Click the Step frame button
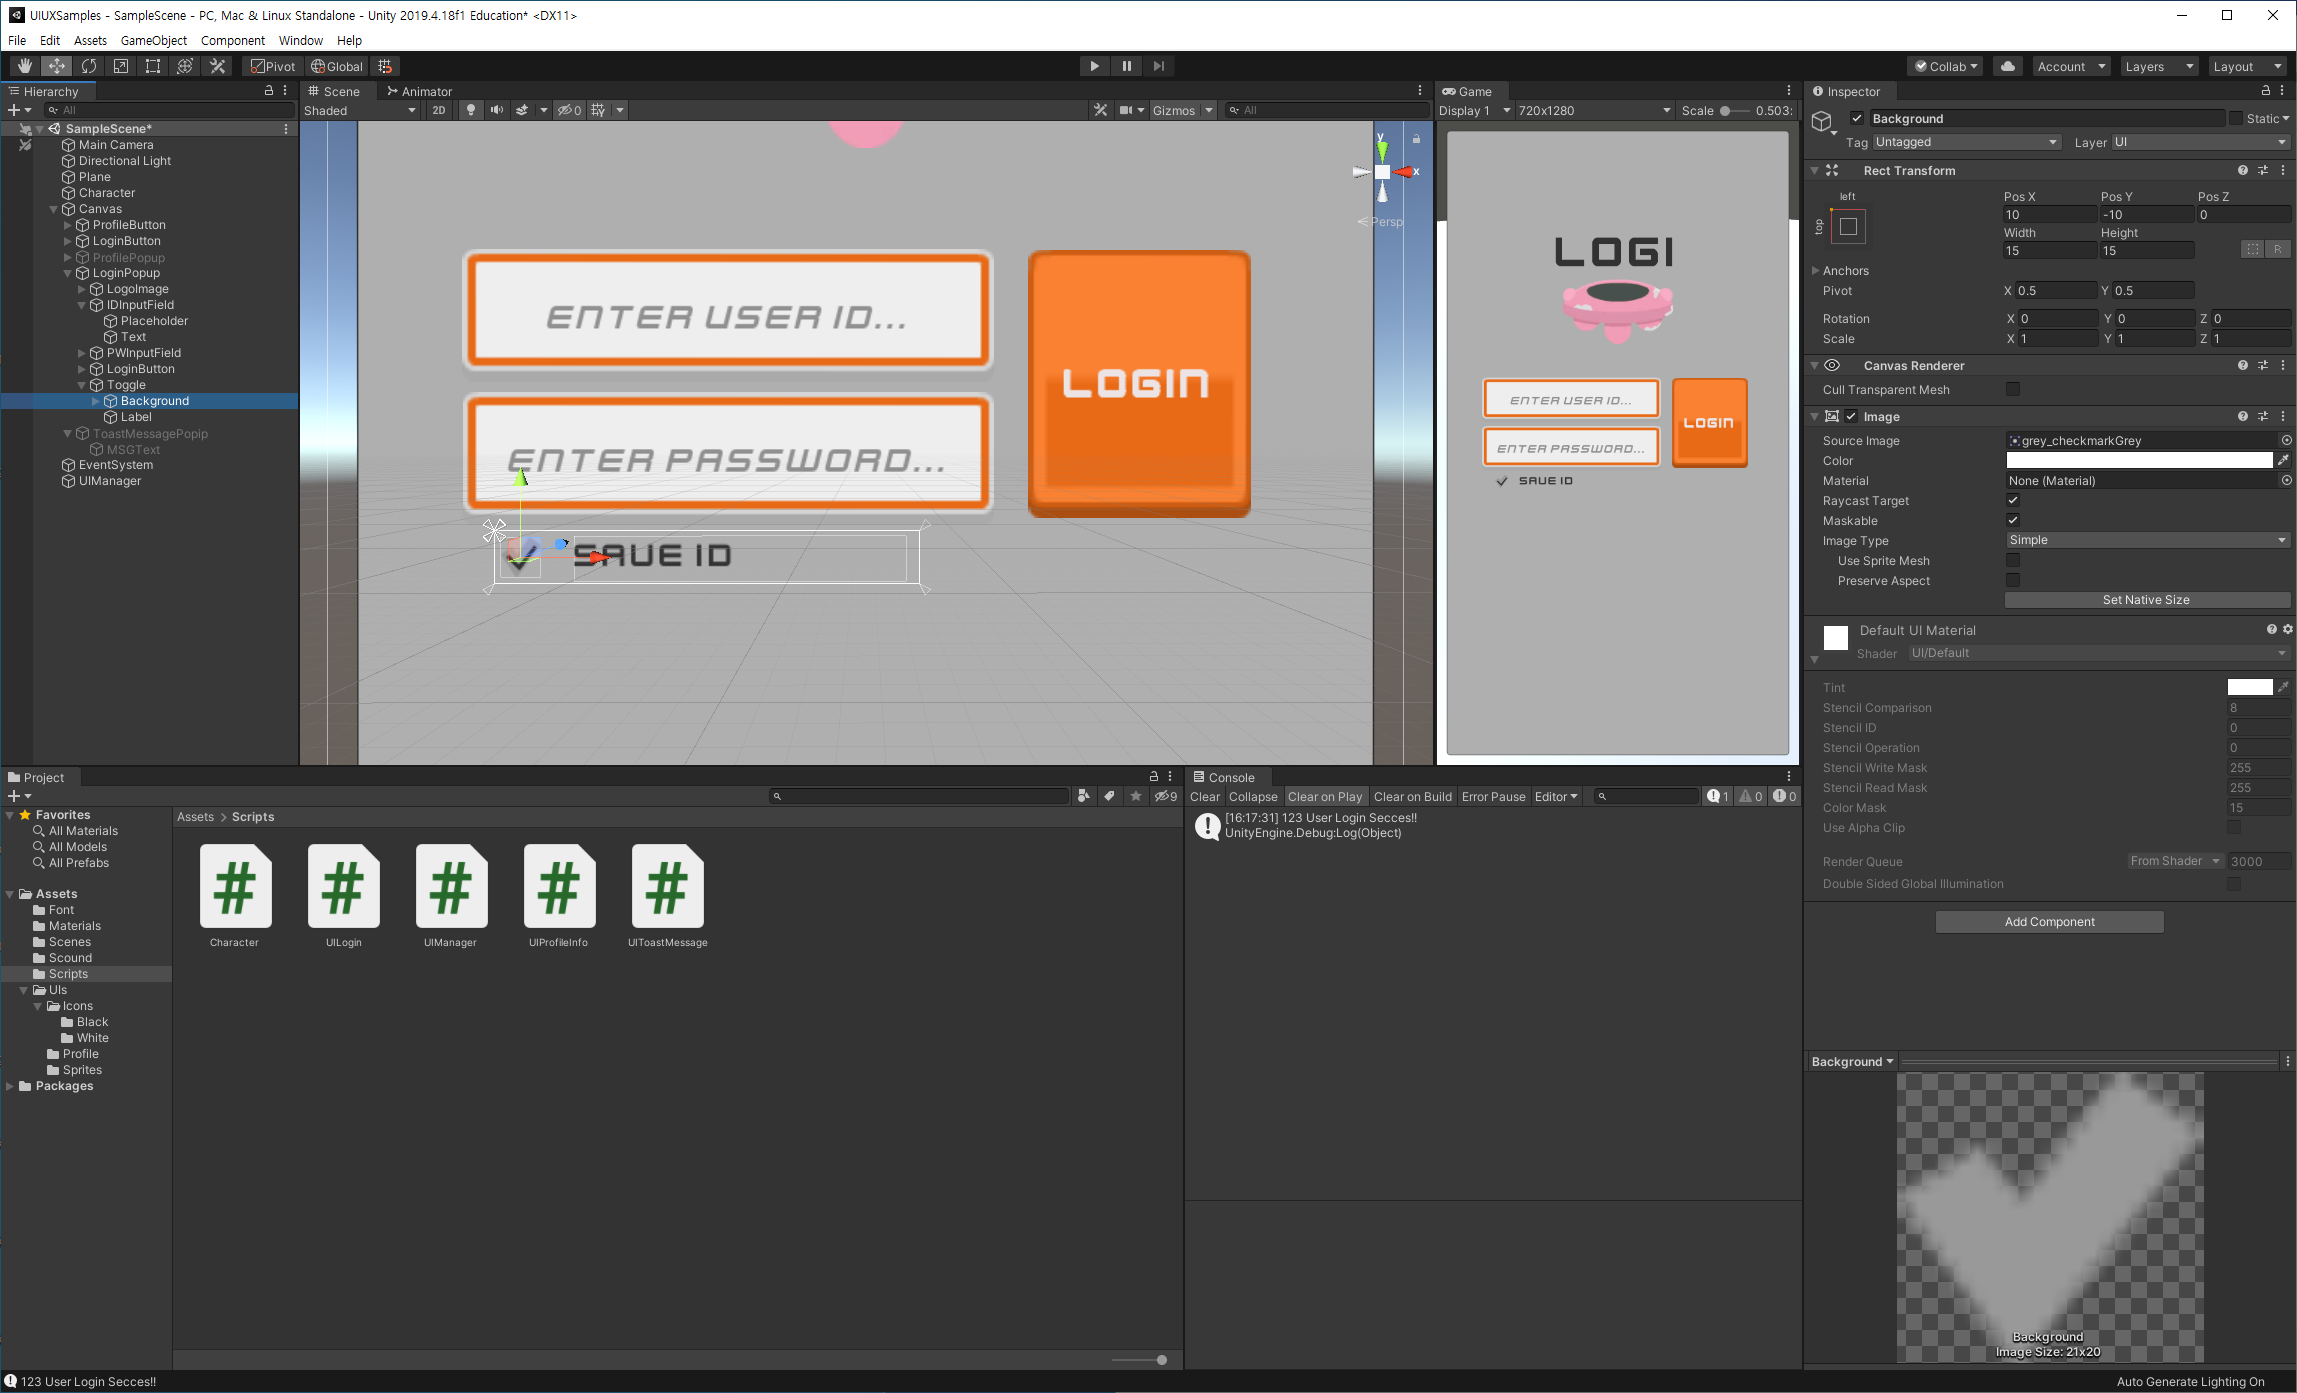 (1159, 66)
